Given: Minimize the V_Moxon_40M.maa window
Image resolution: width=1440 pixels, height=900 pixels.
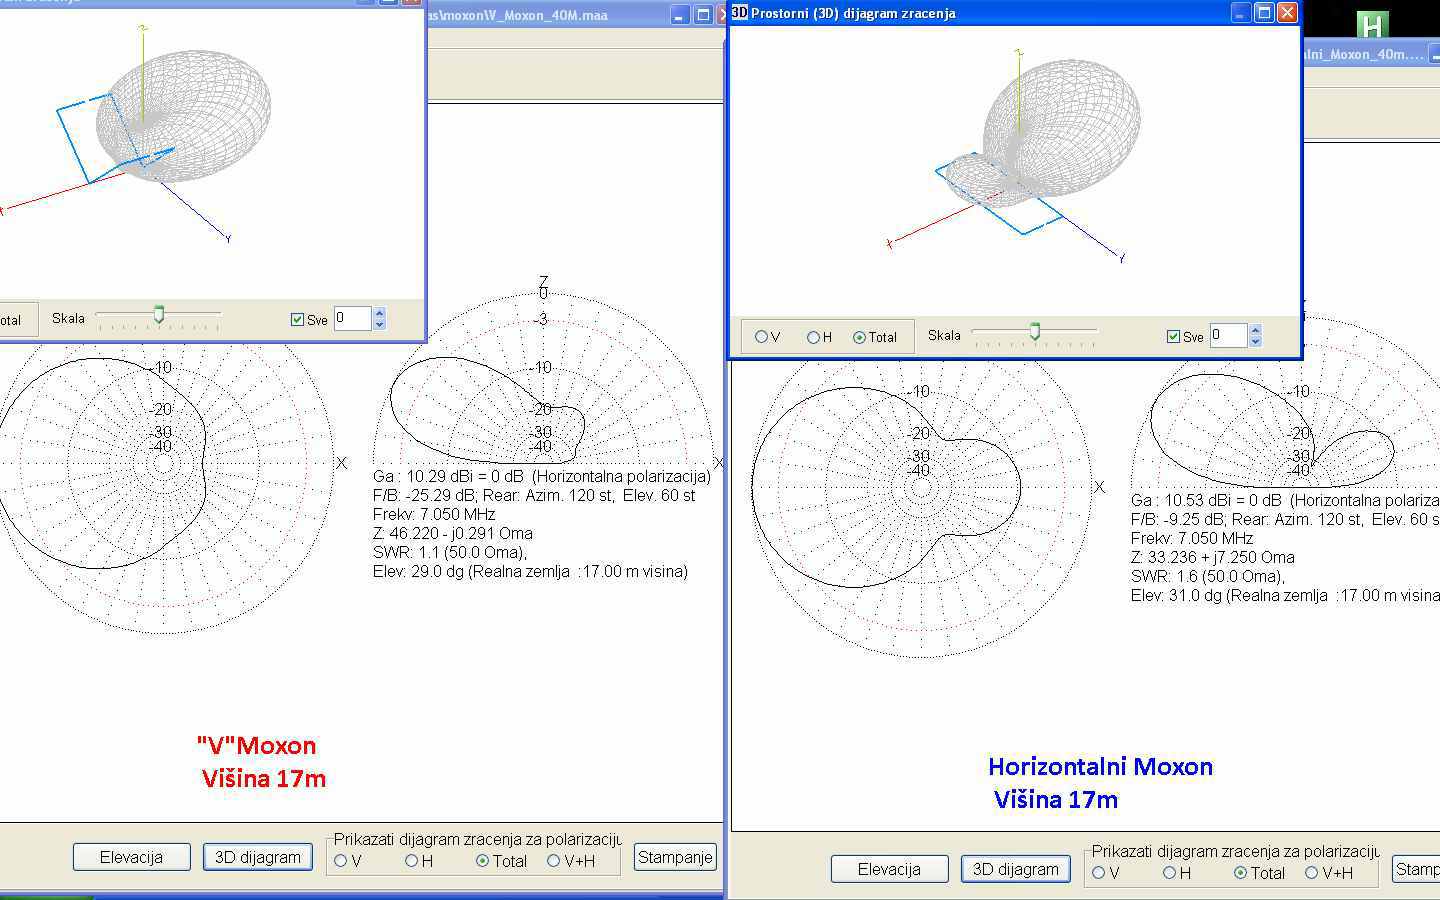Looking at the screenshot, I should [679, 15].
